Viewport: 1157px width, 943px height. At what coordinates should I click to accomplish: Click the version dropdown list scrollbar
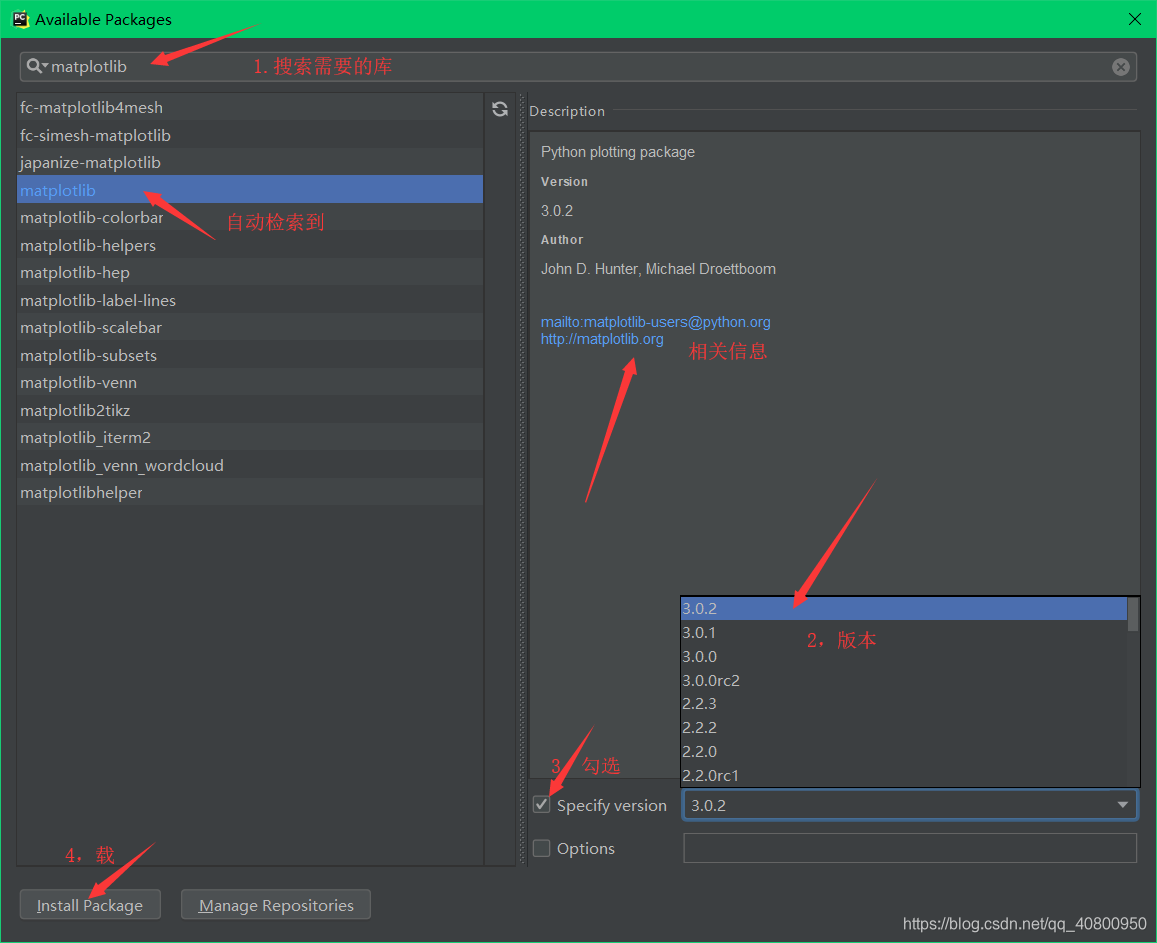coord(1133,615)
